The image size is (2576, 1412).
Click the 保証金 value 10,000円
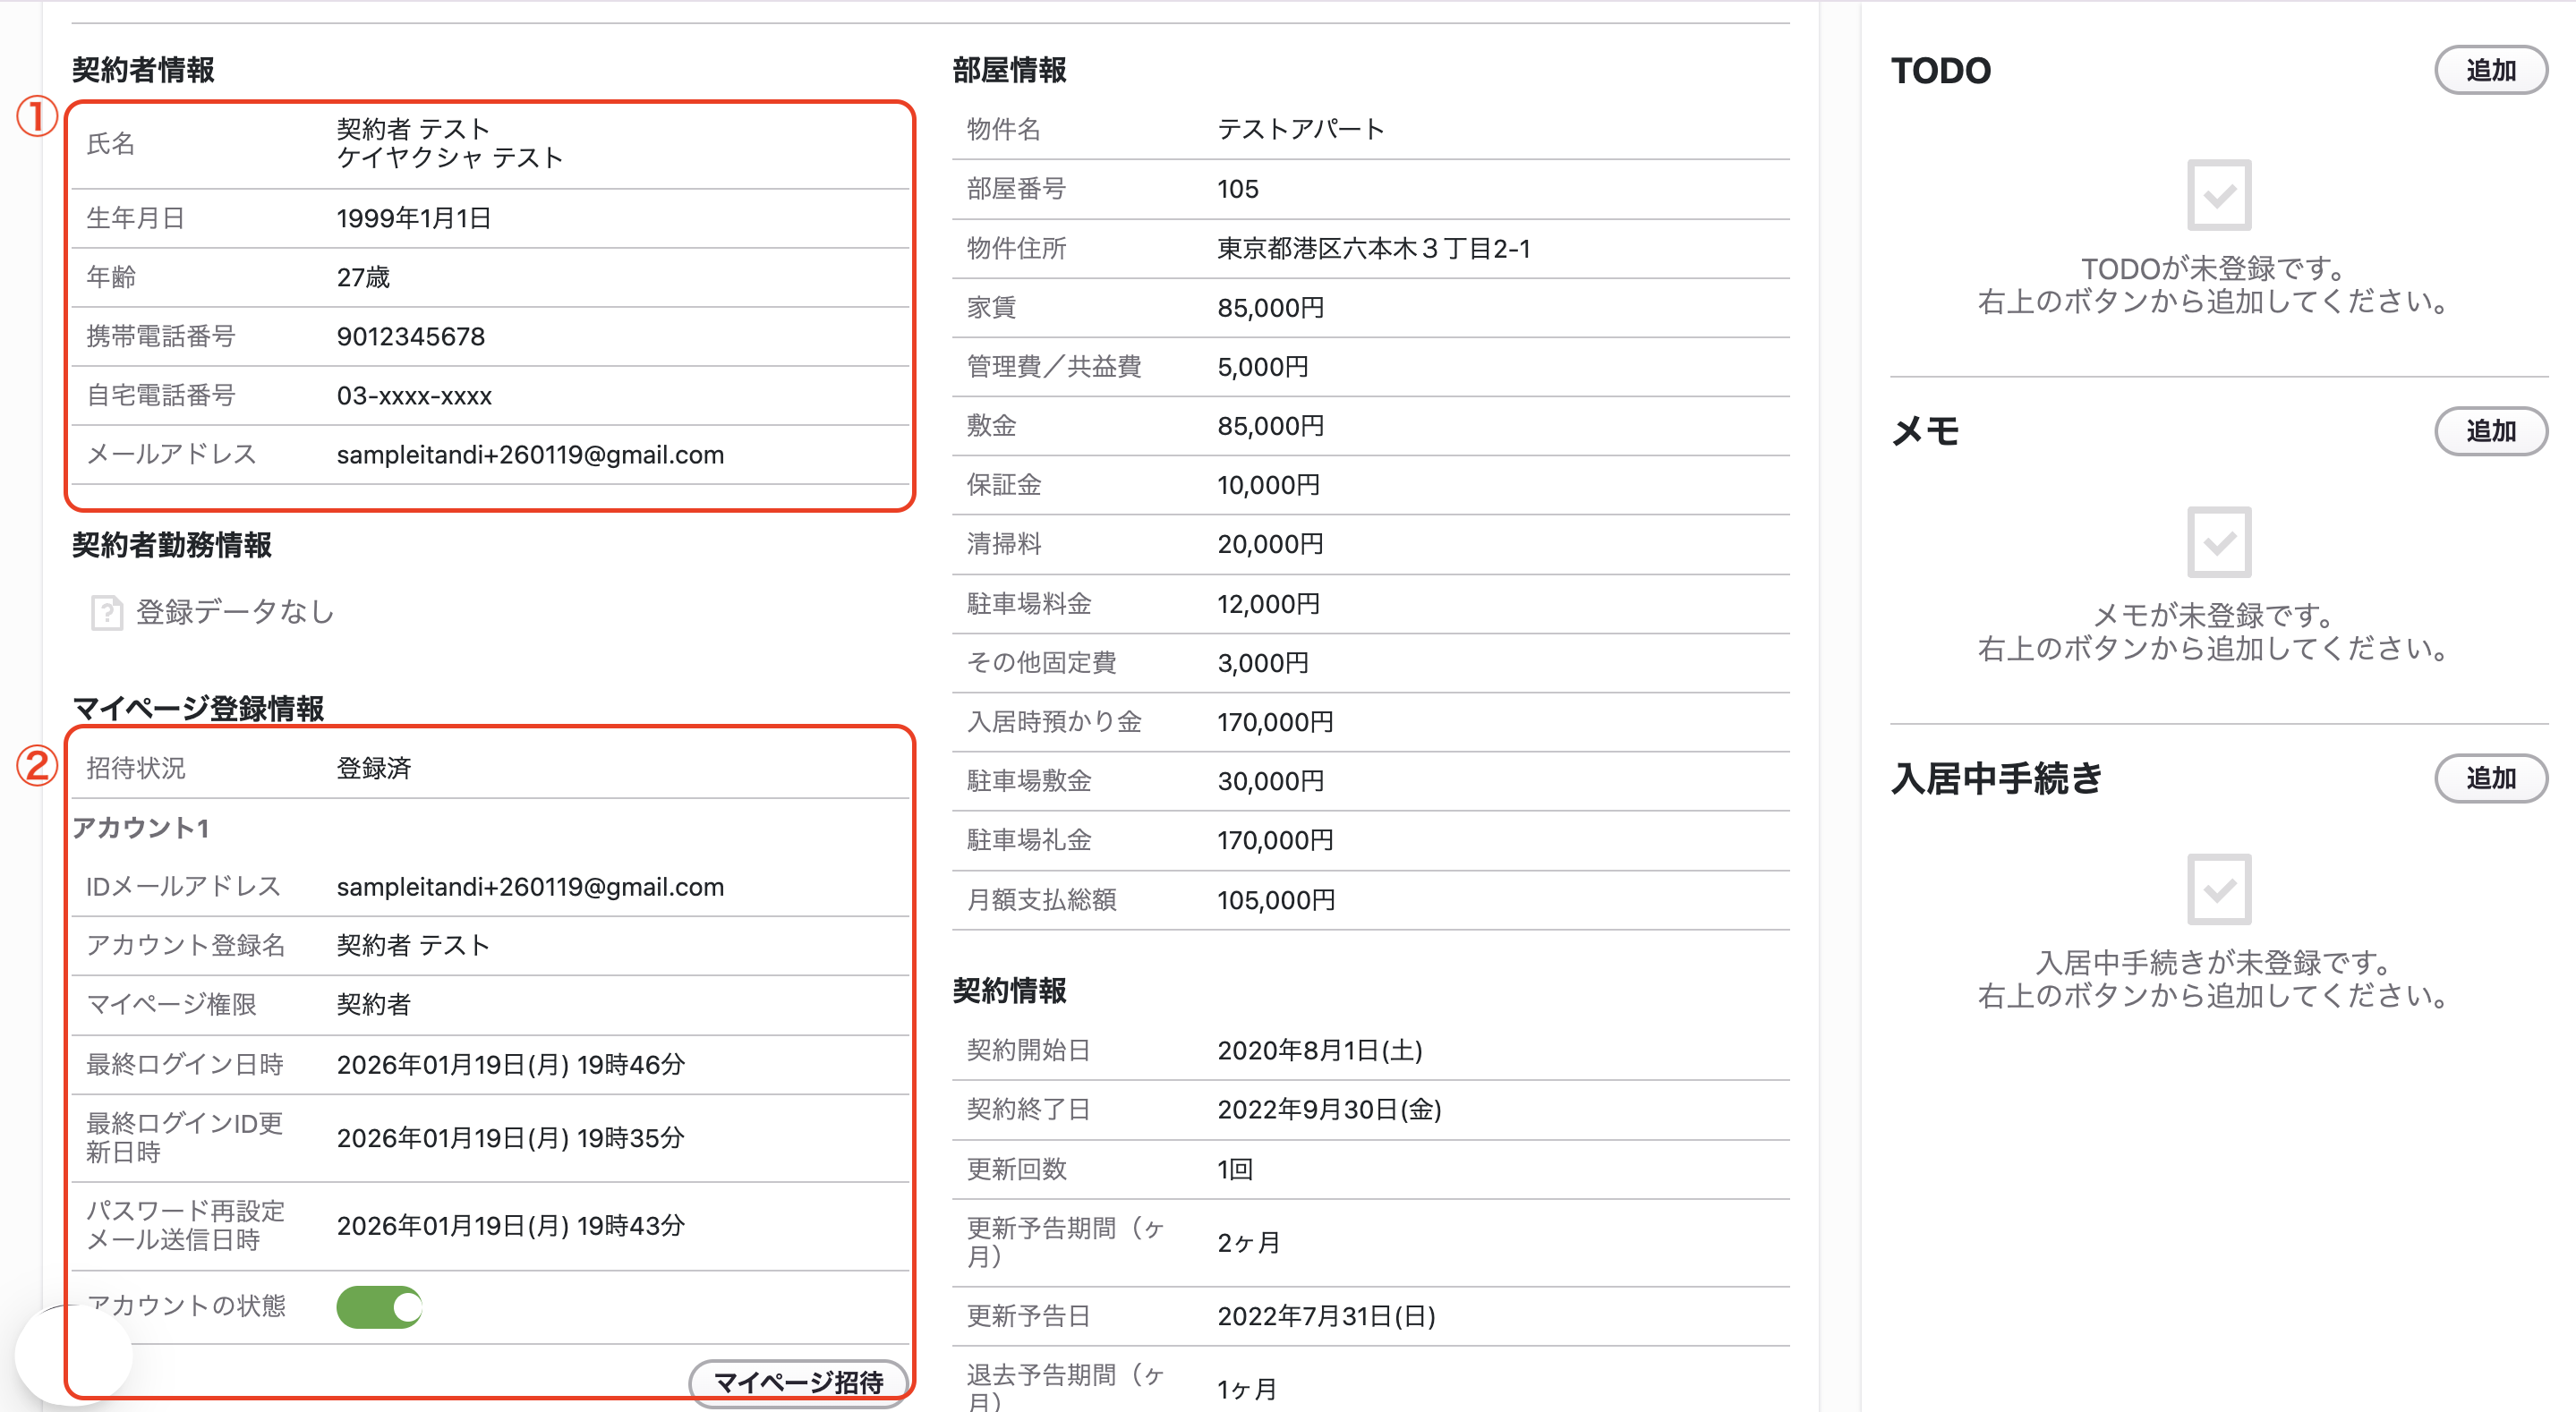coord(1269,485)
